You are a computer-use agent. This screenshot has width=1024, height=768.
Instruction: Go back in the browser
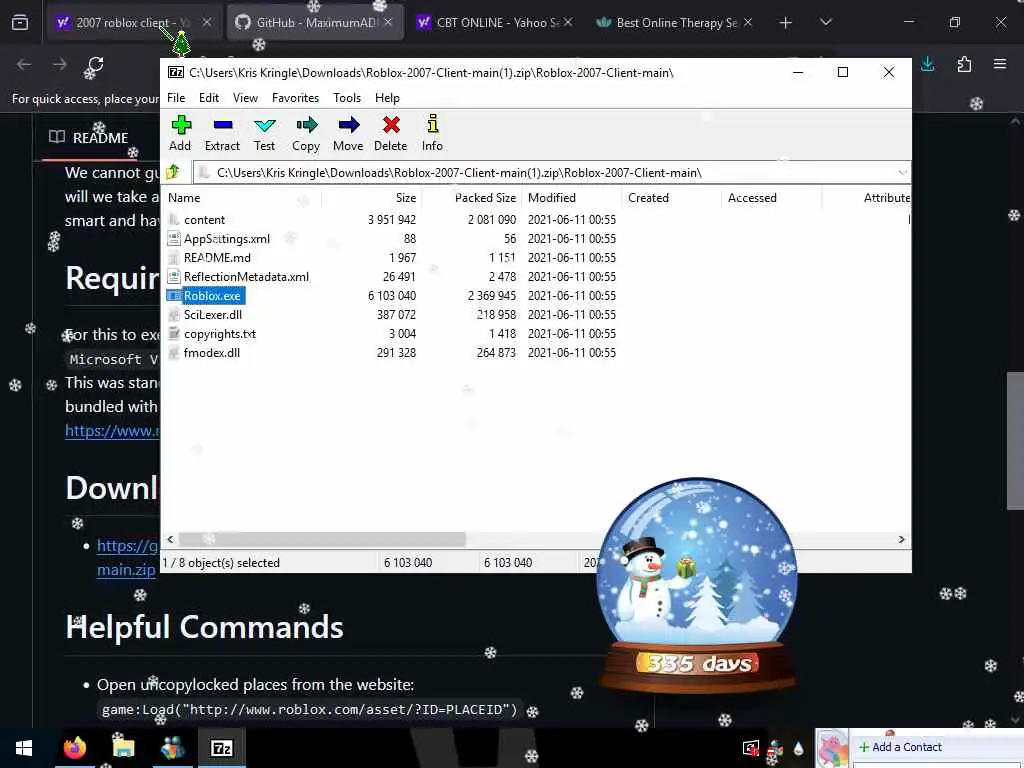pyautogui.click(x=24, y=65)
